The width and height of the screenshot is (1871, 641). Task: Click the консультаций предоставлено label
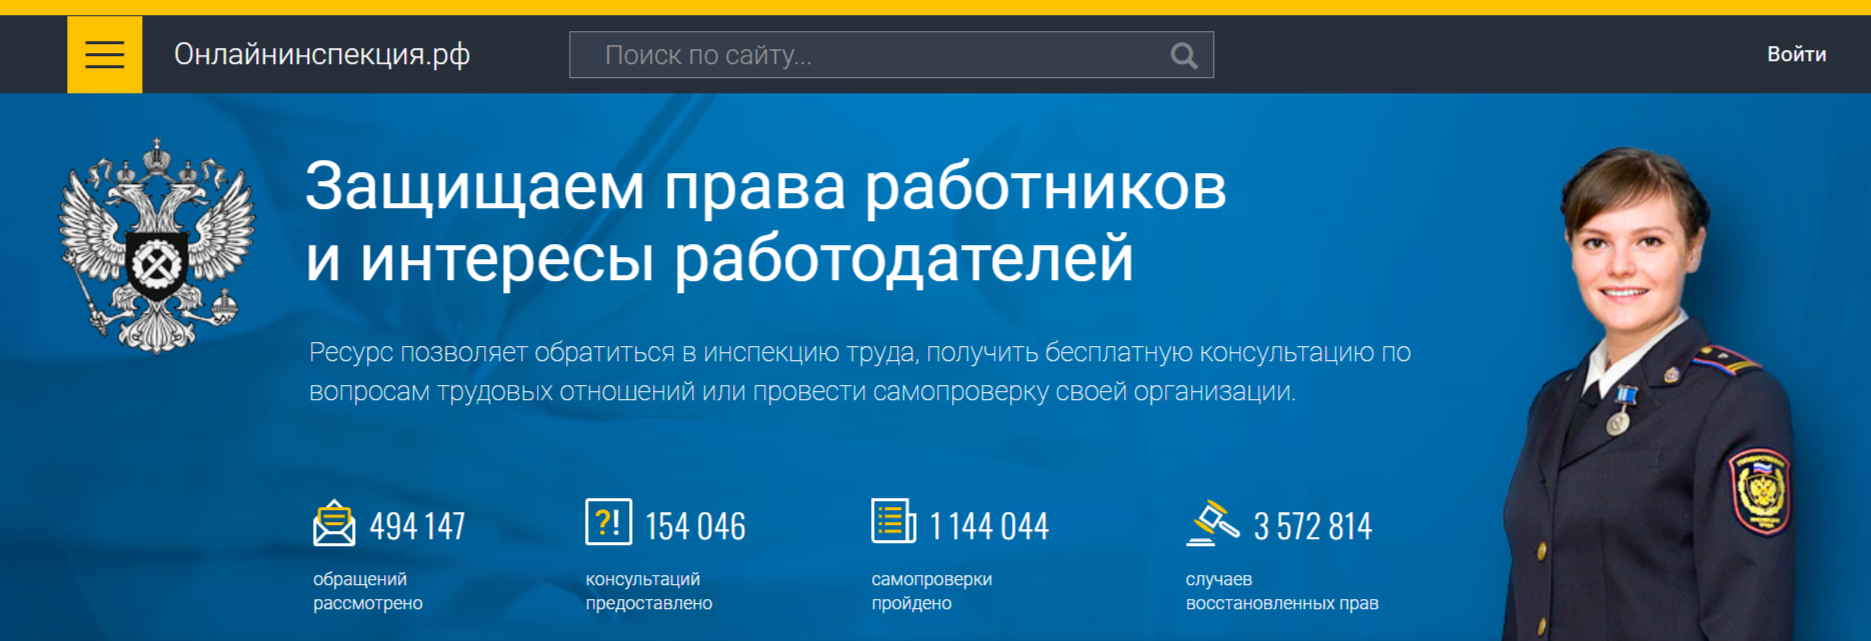click(x=649, y=591)
